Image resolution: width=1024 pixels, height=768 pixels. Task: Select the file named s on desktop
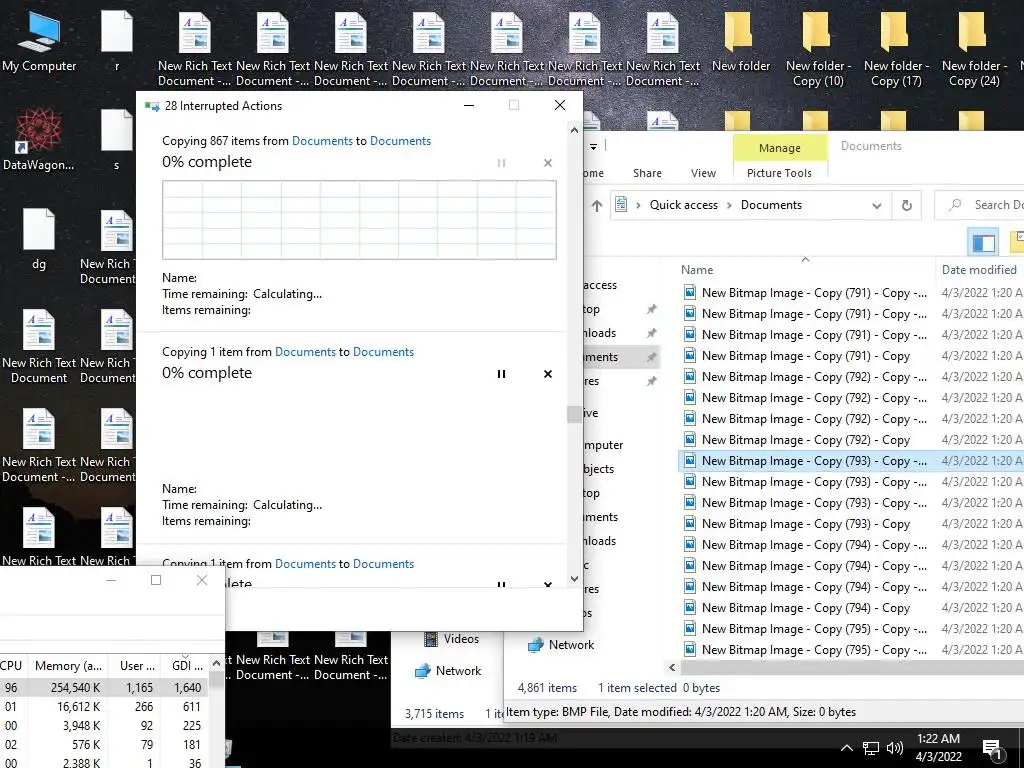(117, 140)
